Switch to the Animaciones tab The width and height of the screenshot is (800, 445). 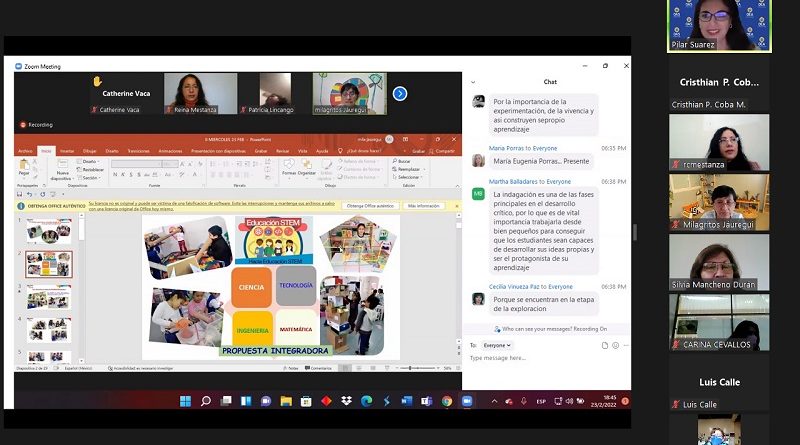tap(170, 151)
